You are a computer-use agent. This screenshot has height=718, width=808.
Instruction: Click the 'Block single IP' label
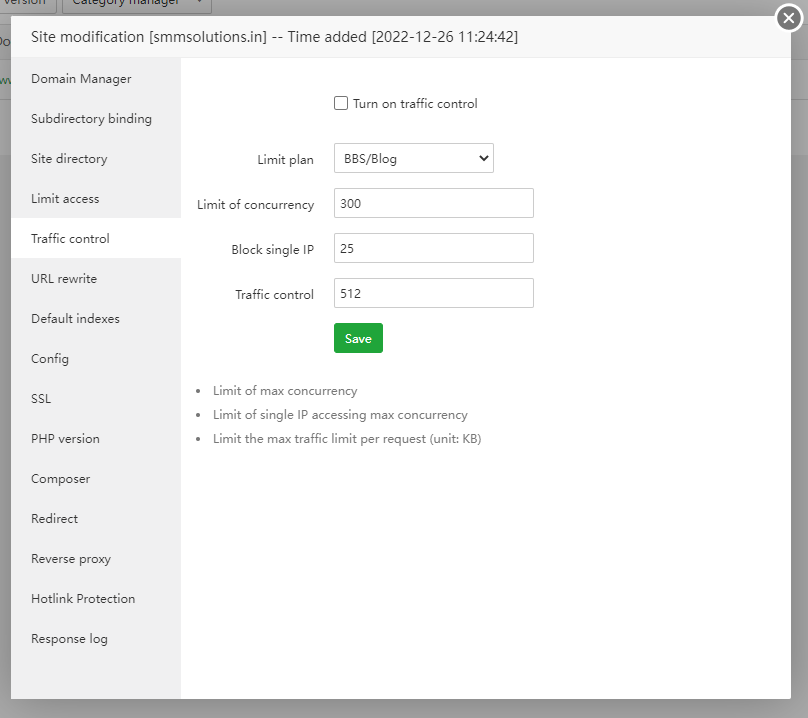pyautogui.click(x=273, y=249)
